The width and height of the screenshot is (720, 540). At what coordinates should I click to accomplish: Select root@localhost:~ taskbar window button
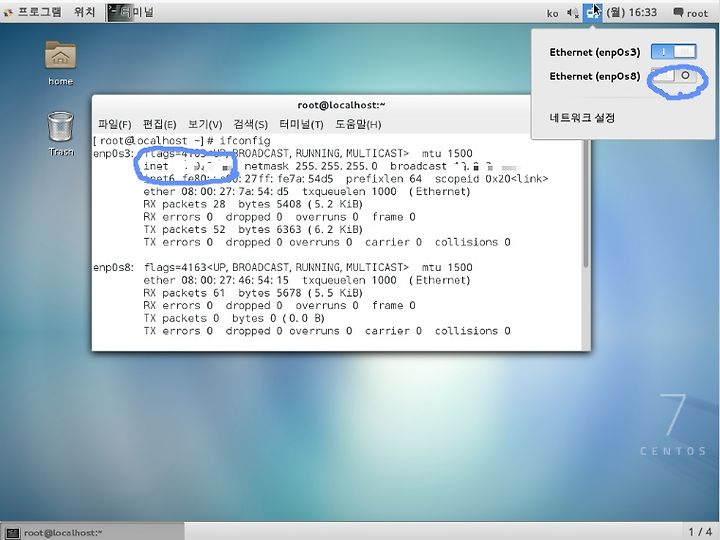(x=92, y=533)
